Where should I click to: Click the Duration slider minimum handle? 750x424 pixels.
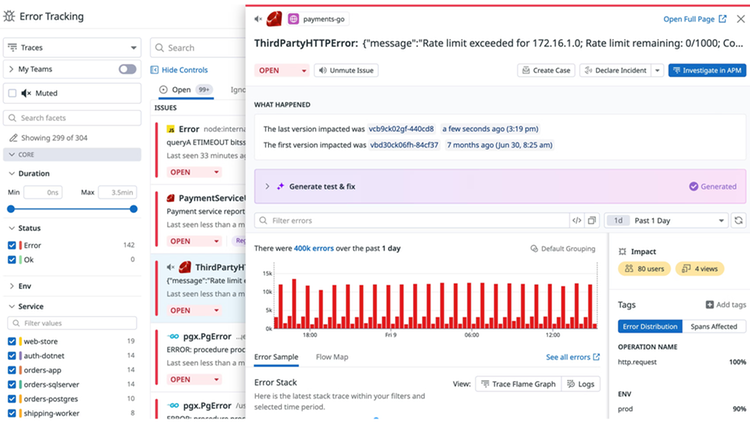(x=11, y=209)
